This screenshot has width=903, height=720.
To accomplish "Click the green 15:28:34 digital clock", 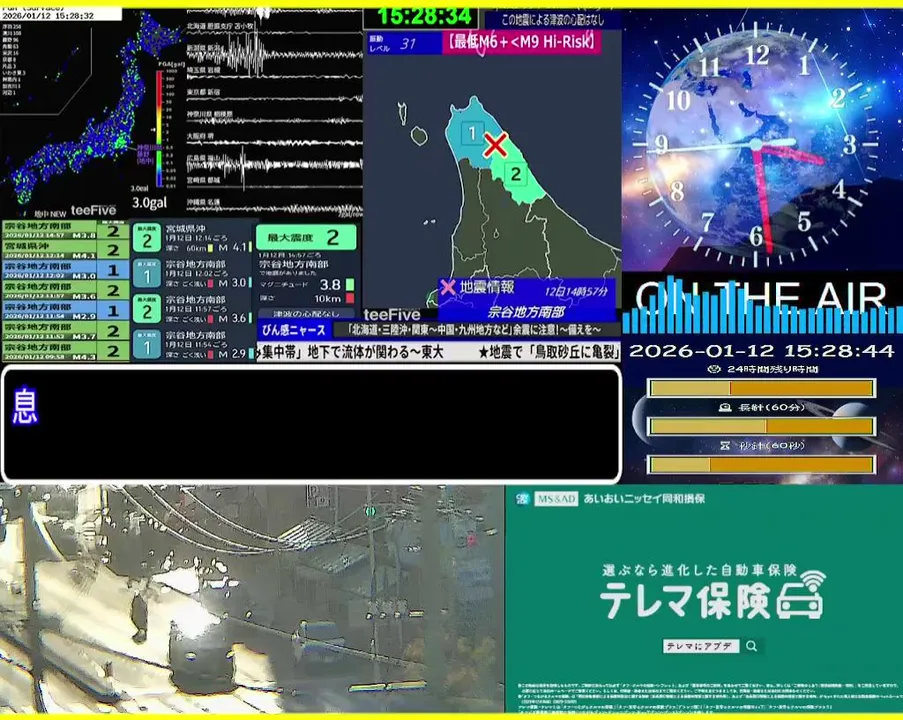I will (x=424, y=16).
